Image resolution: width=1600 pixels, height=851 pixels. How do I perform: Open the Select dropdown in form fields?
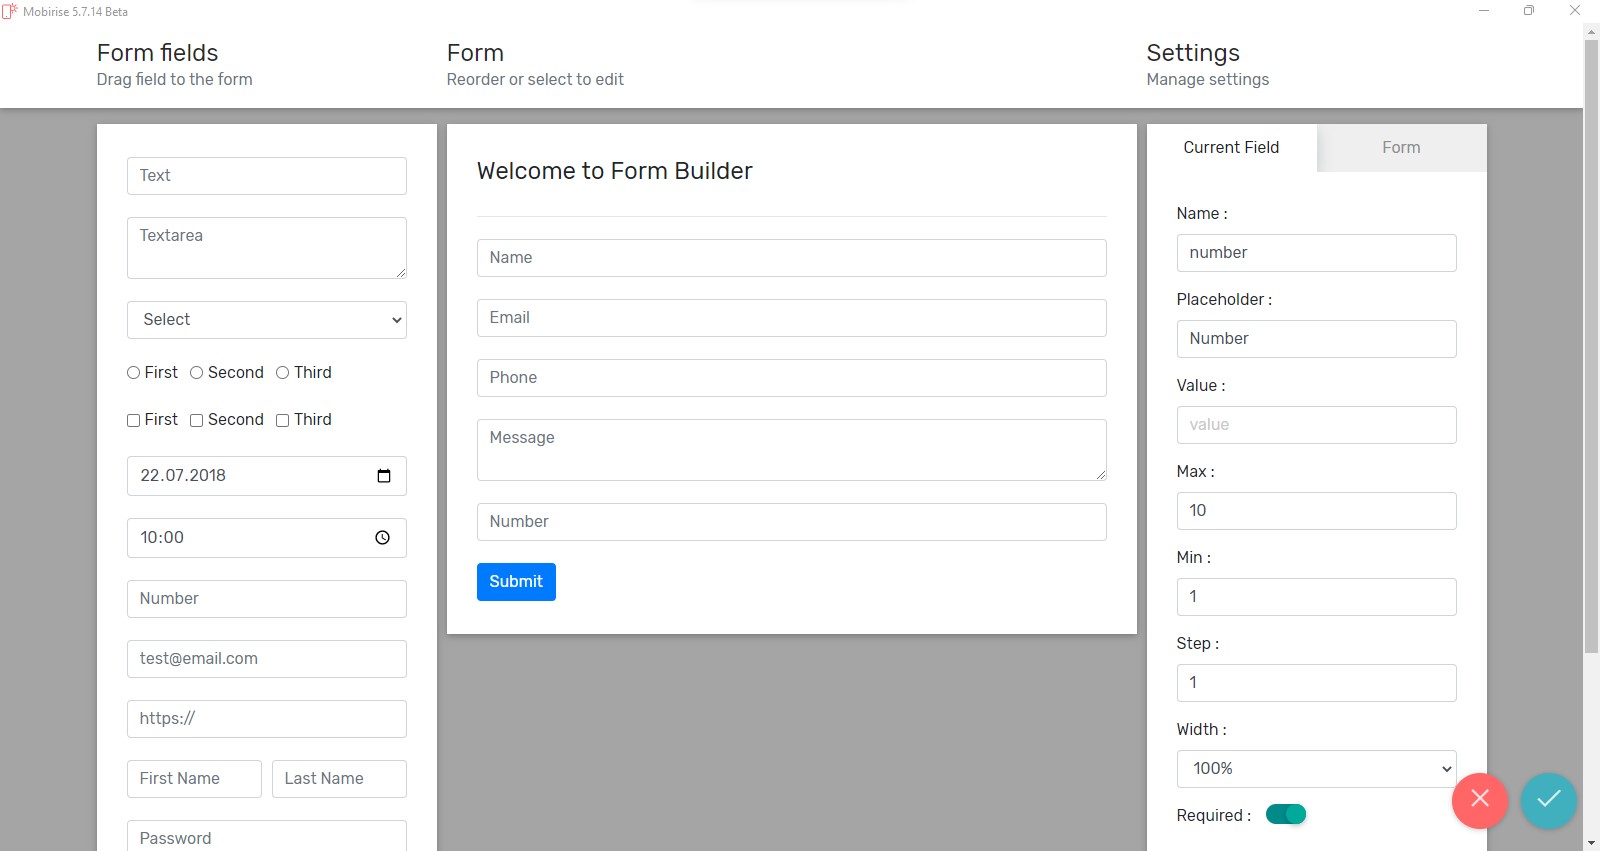pyautogui.click(x=266, y=320)
